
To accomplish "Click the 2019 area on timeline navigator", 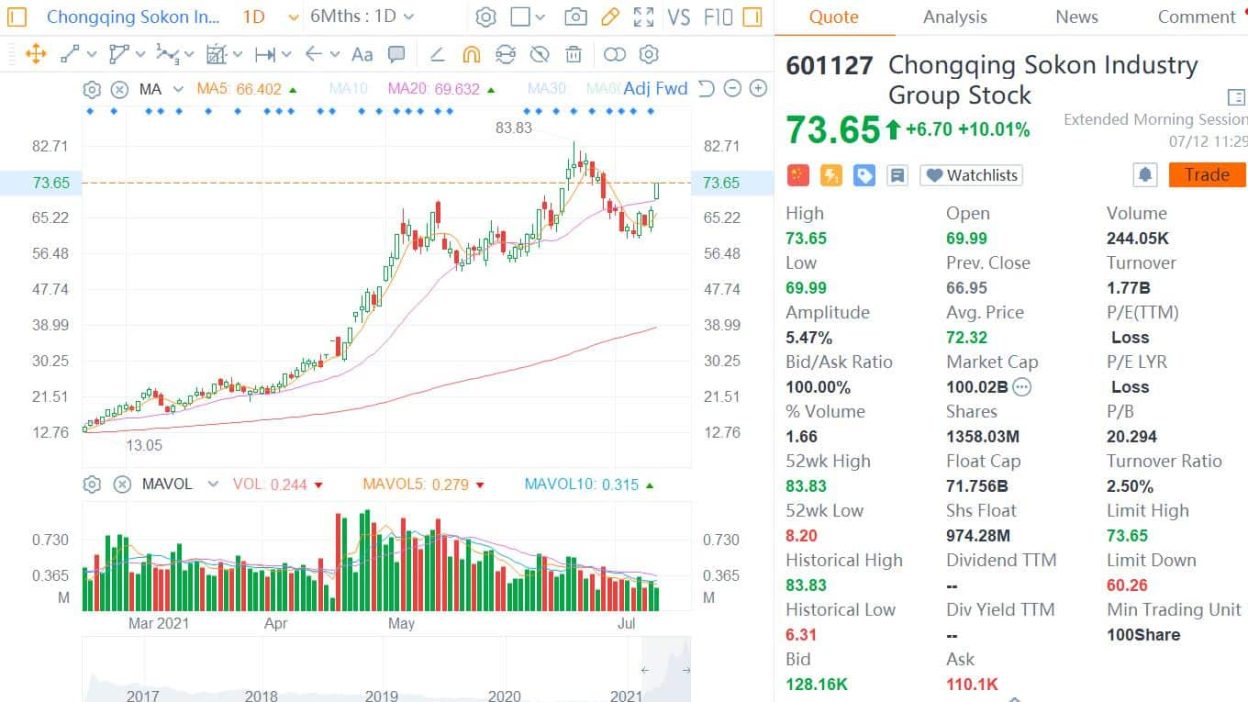I will 381,694.
